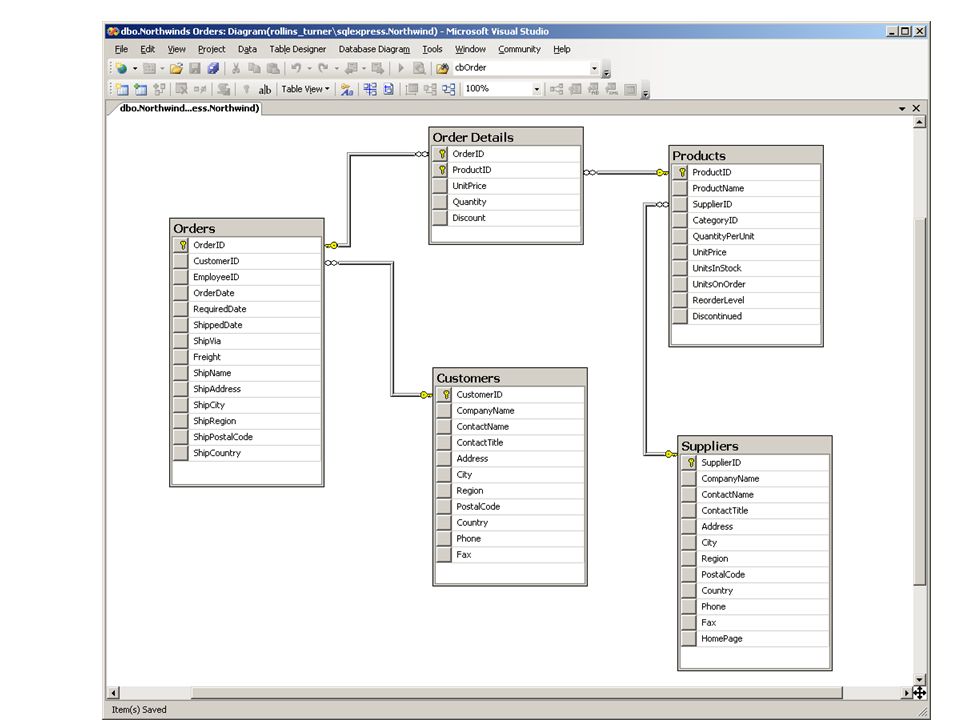Click the Add Table icon
Image resolution: width=960 pixels, height=720 pixels.
[141, 89]
